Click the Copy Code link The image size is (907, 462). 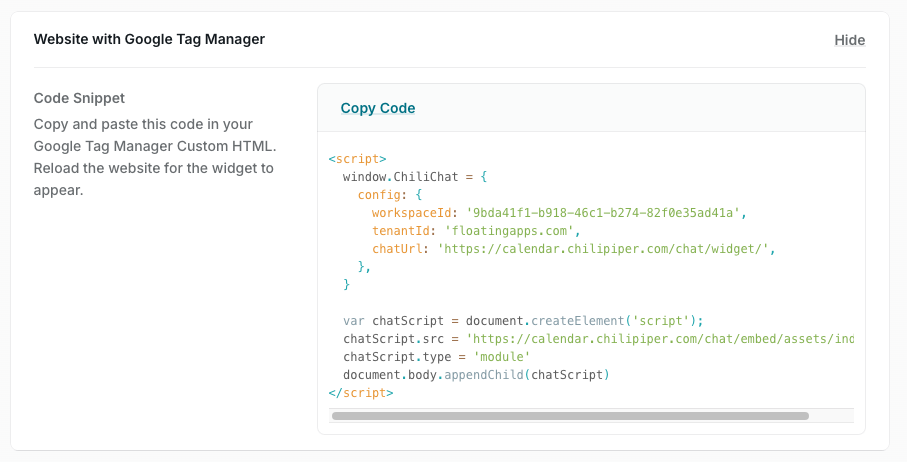(x=378, y=108)
